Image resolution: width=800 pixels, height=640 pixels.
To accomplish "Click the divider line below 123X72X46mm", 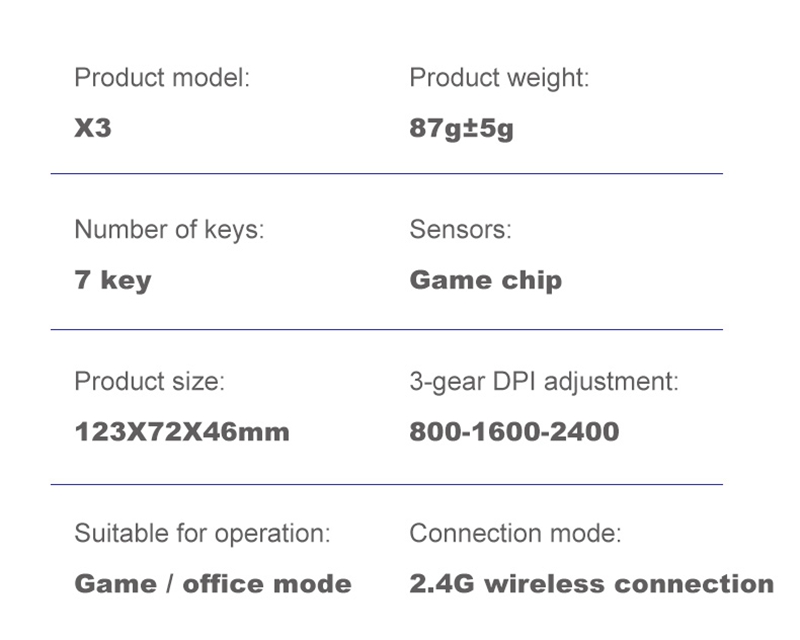I will pyautogui.click(x=387, y=484).
